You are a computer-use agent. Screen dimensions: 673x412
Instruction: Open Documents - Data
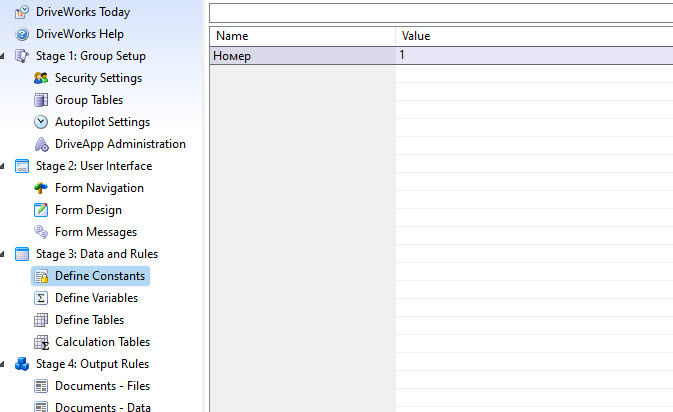click(x=103, y=406)
